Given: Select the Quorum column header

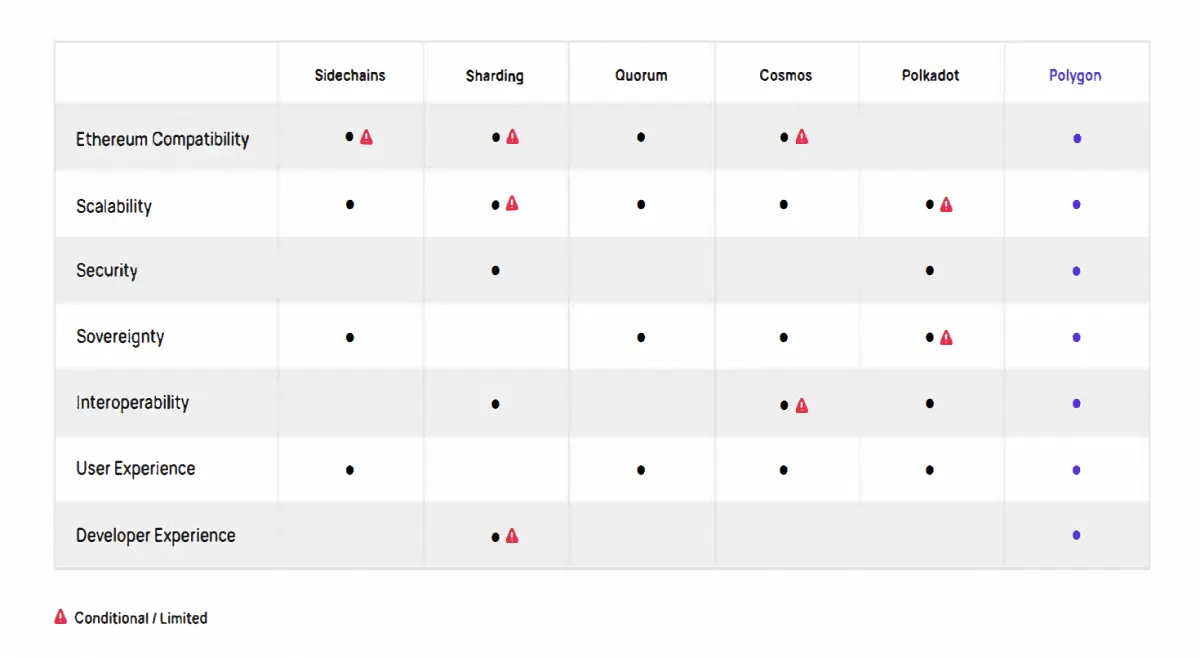Looking at the screenshot, I should tap(641, 76).
